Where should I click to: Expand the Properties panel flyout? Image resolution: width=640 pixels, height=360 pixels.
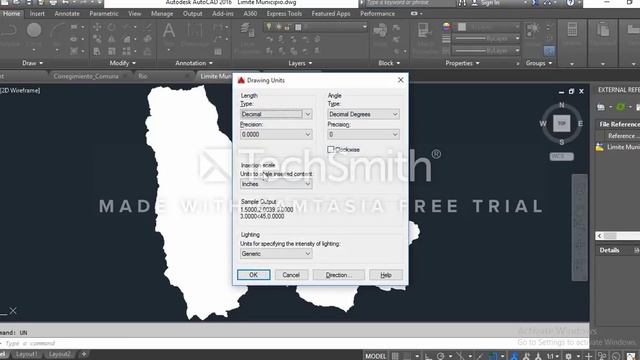click(462, 63)
